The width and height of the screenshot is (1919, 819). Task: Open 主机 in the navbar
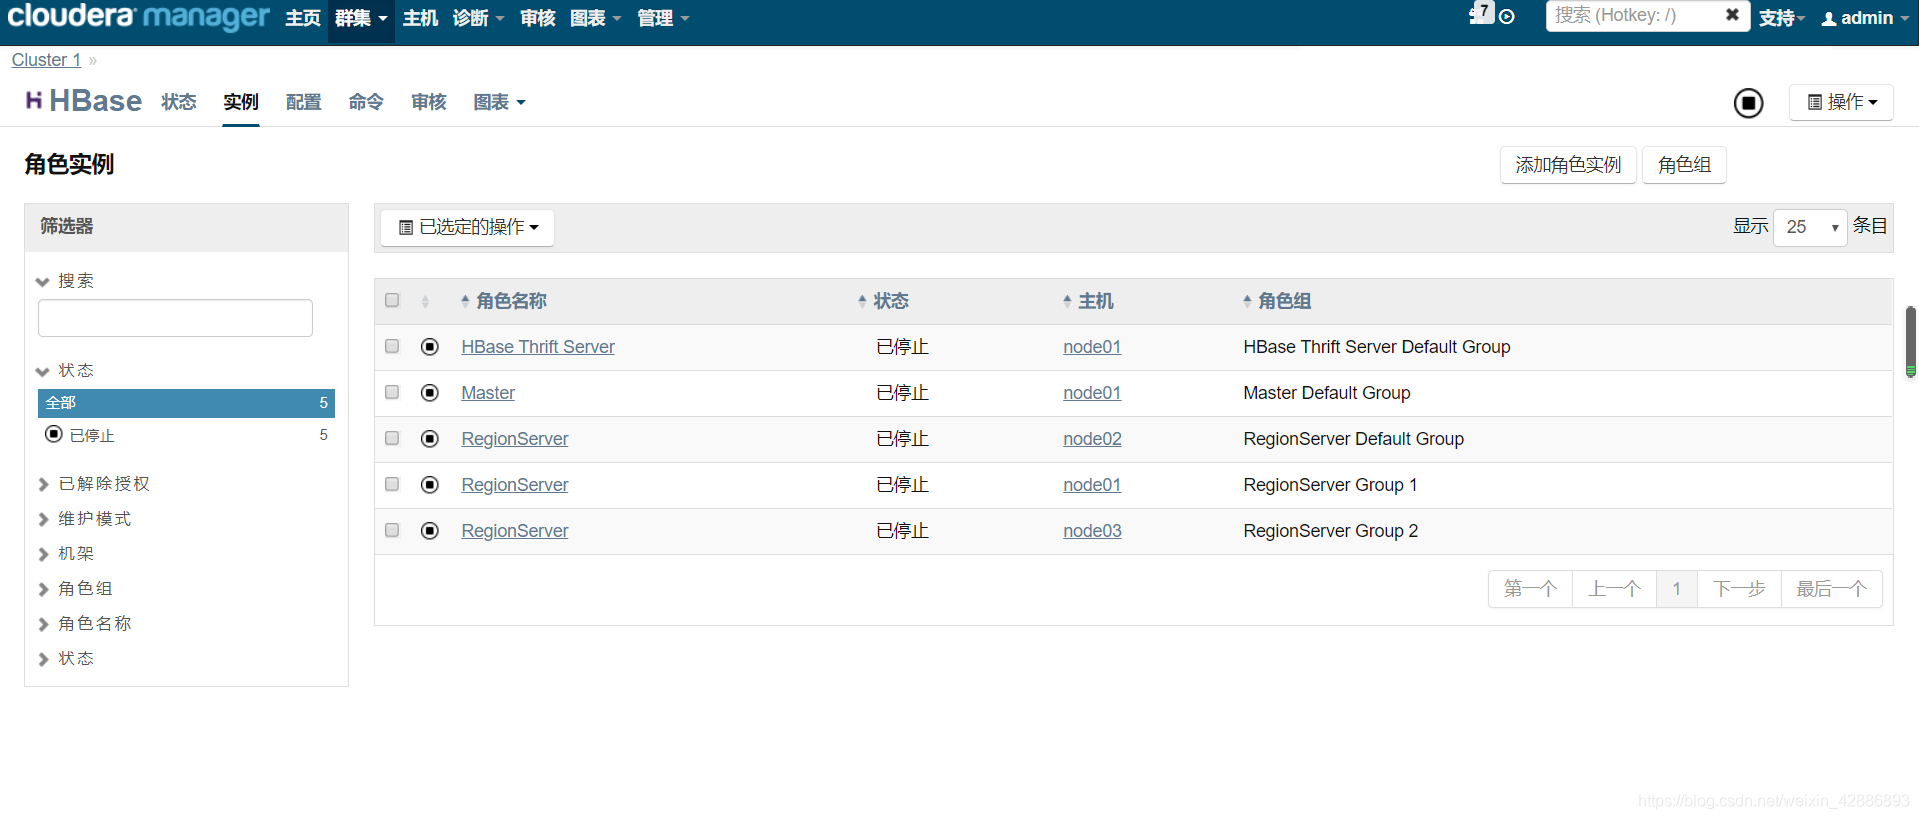pyautogui.click(x=421, y=18)
